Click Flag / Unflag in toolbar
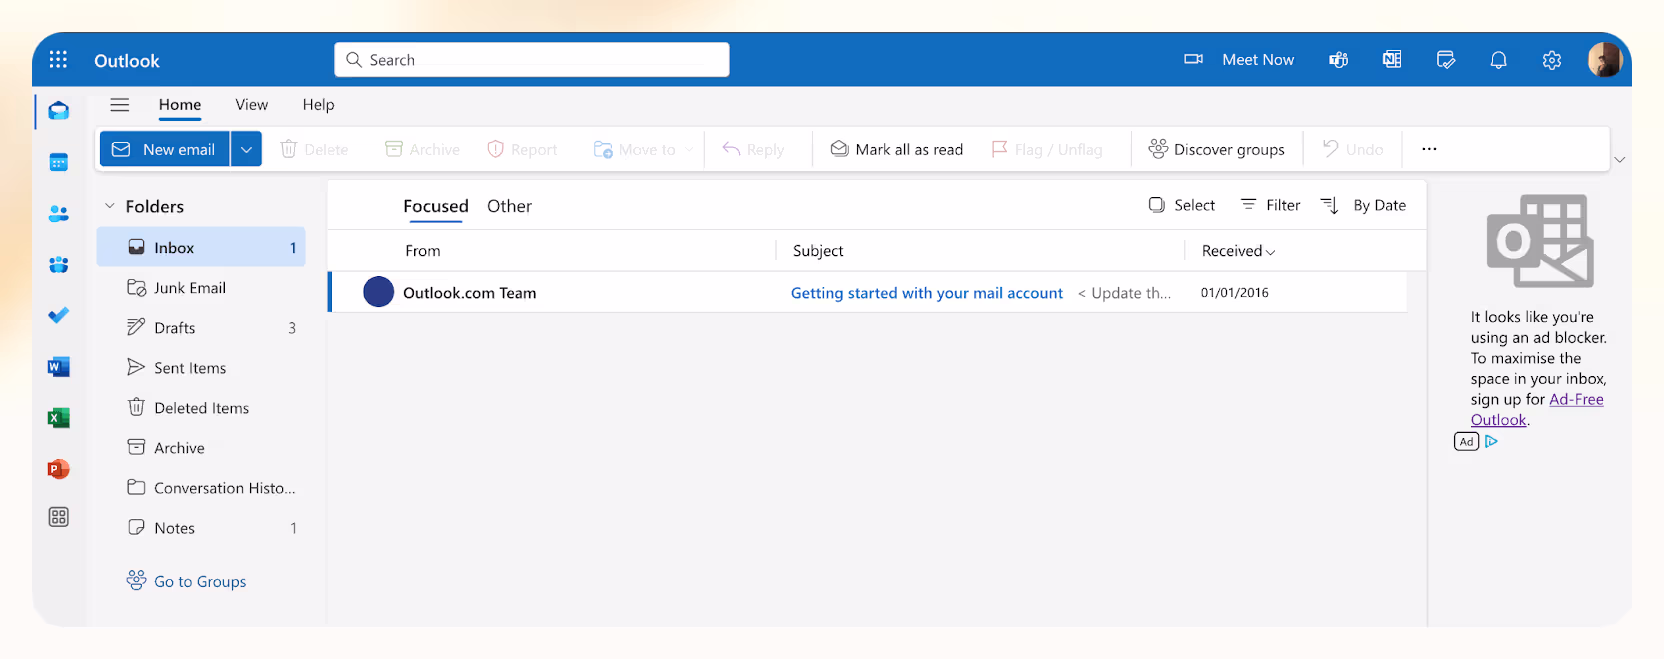 (1047, 149)
